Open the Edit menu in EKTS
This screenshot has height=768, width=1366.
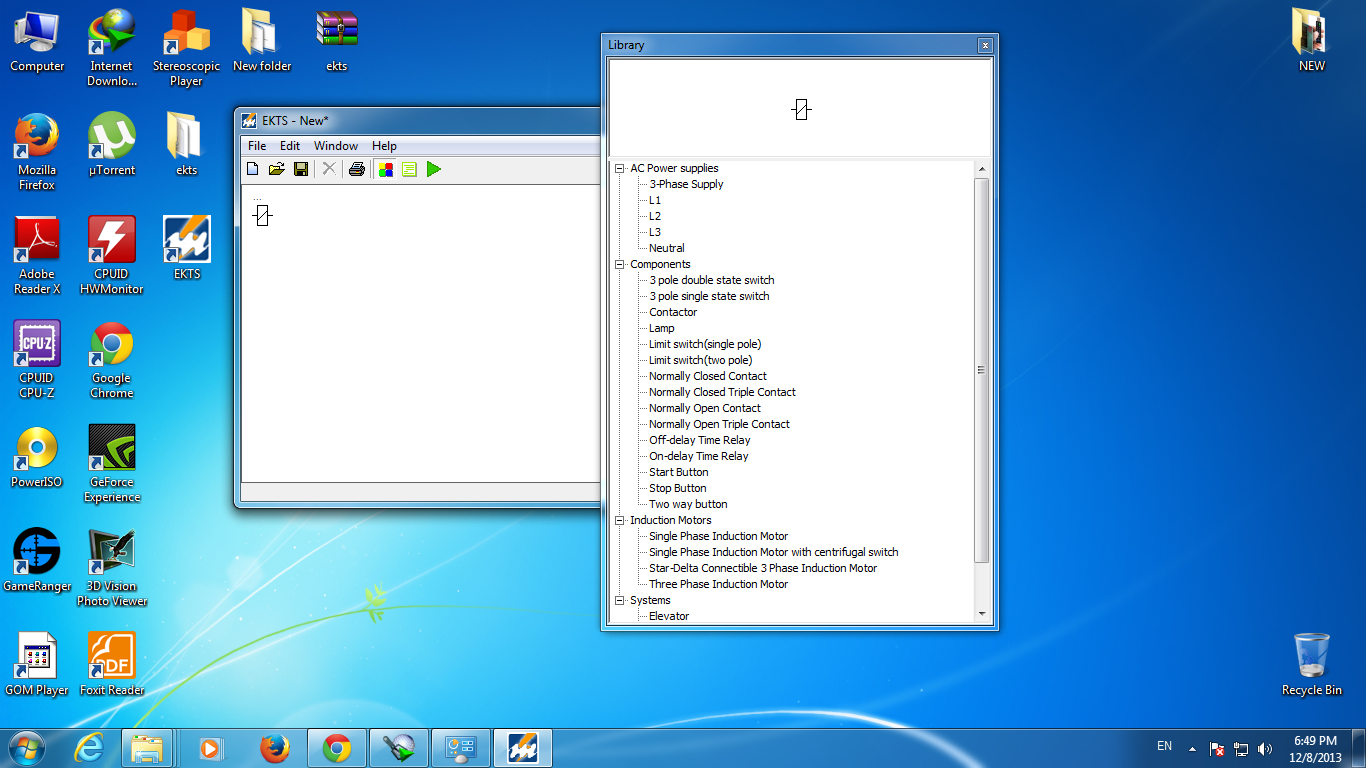coord(290,146)
